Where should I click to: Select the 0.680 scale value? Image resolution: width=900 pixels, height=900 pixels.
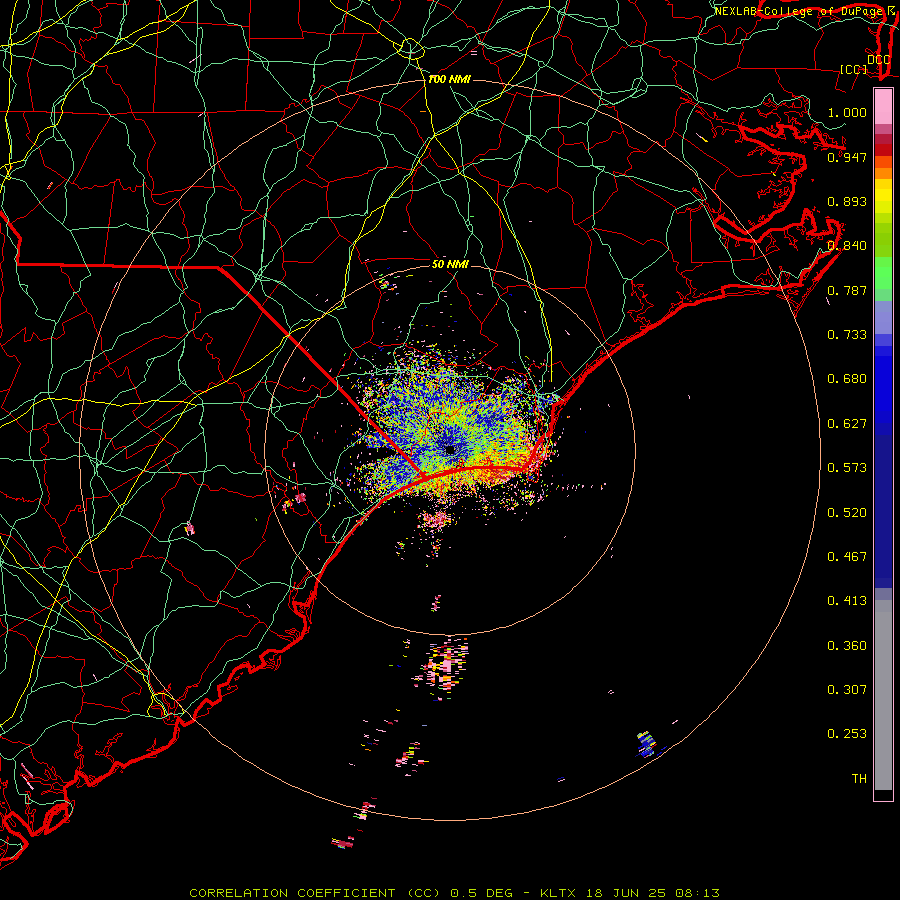click(x=847, y=379)
